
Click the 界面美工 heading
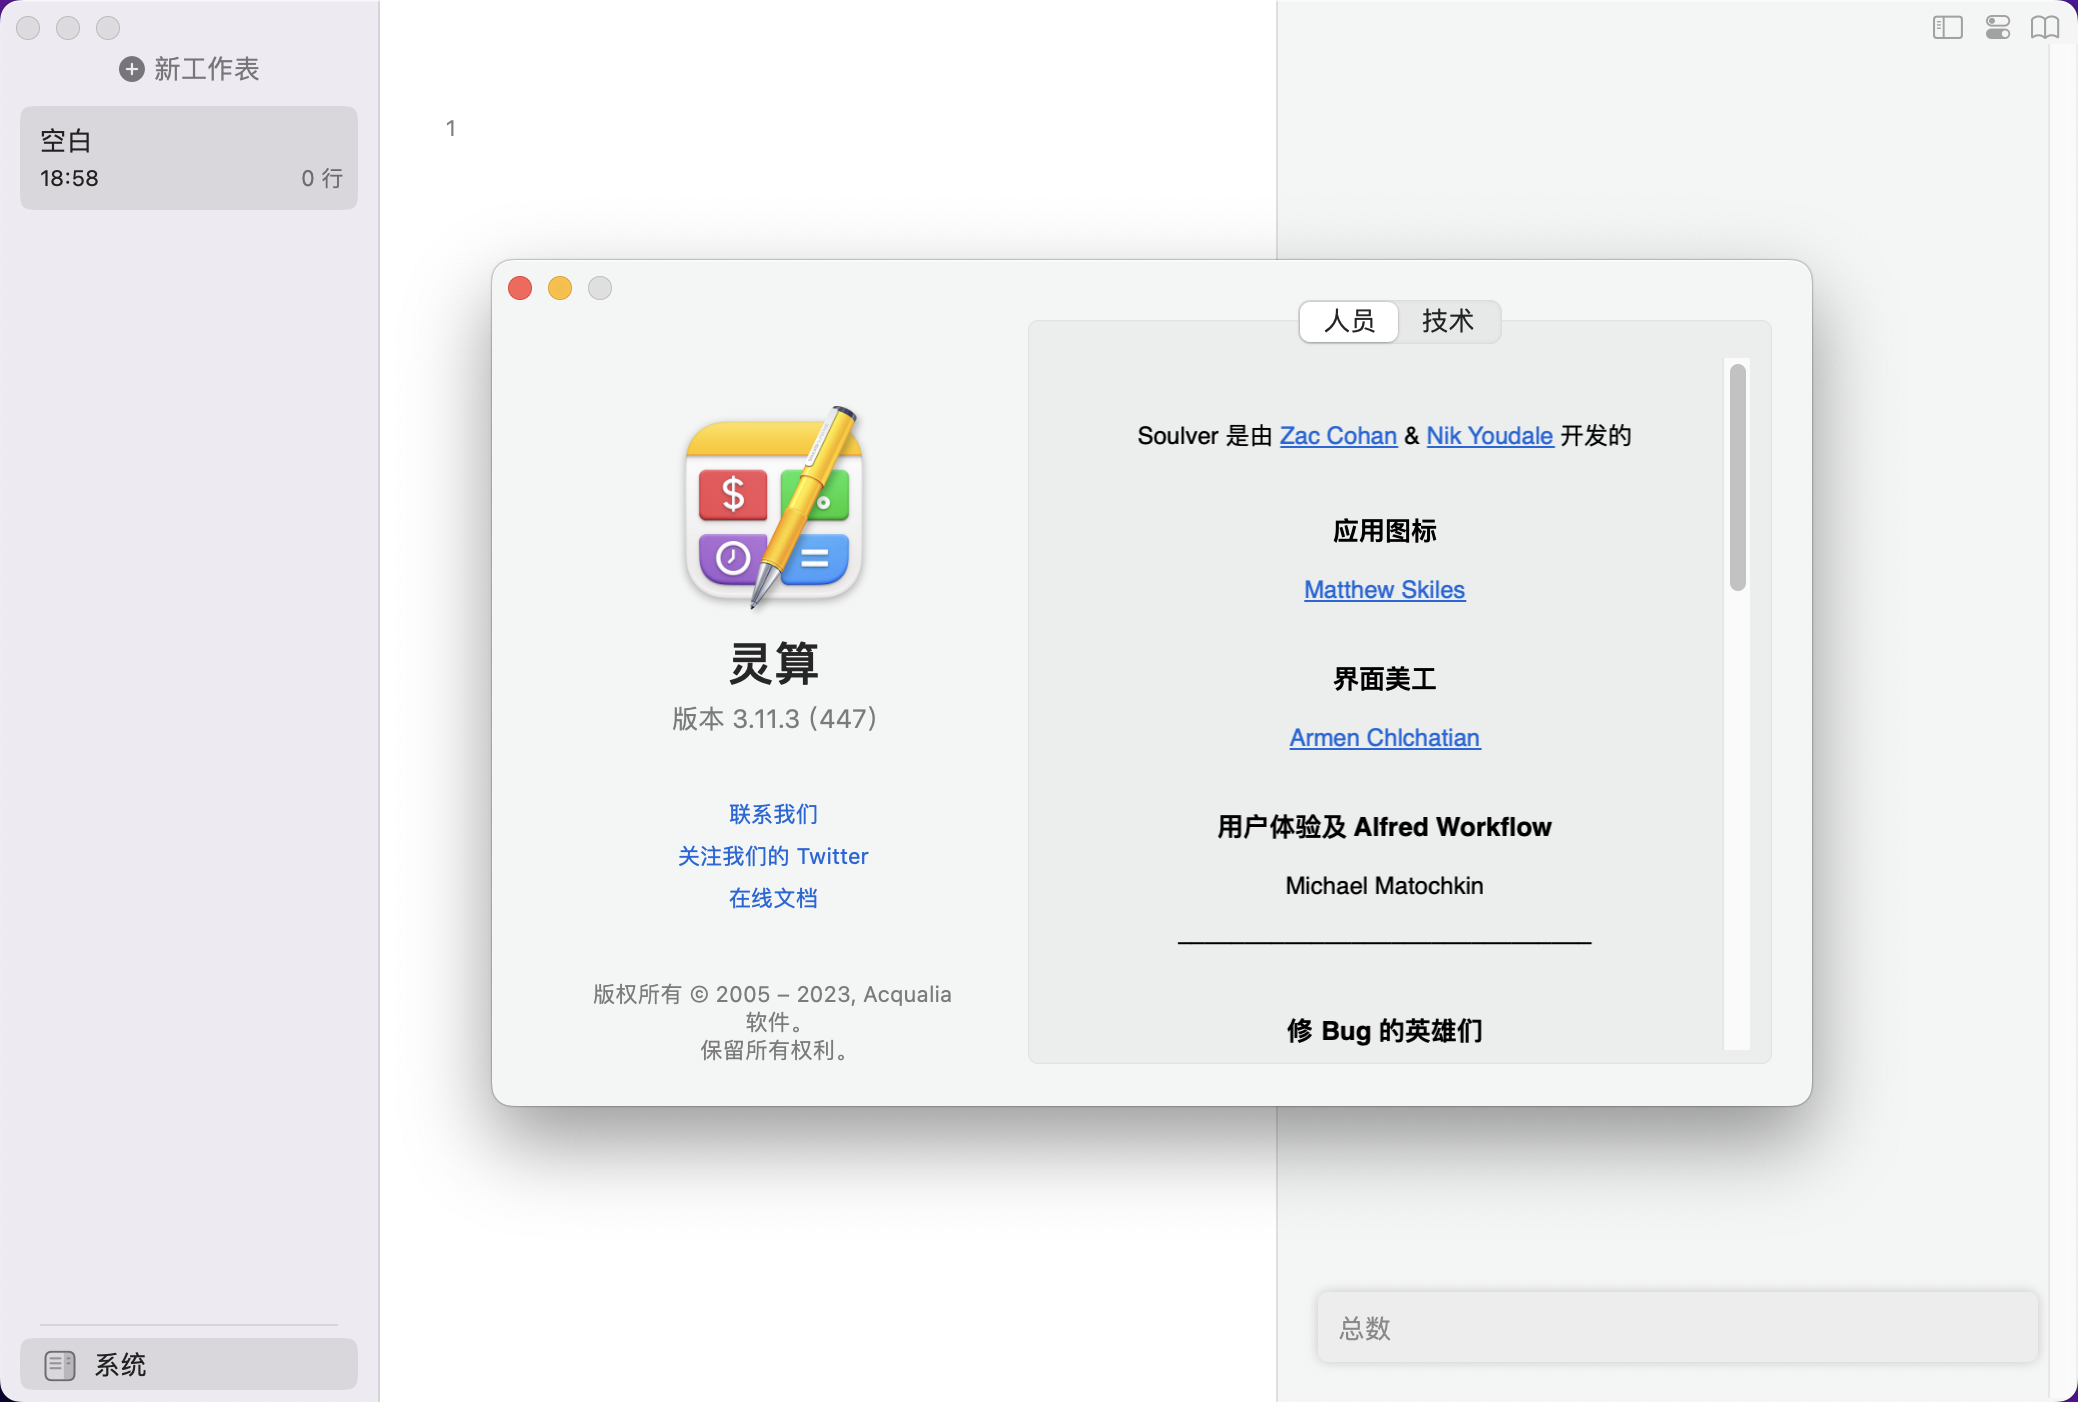click(x=1384, y=679)
